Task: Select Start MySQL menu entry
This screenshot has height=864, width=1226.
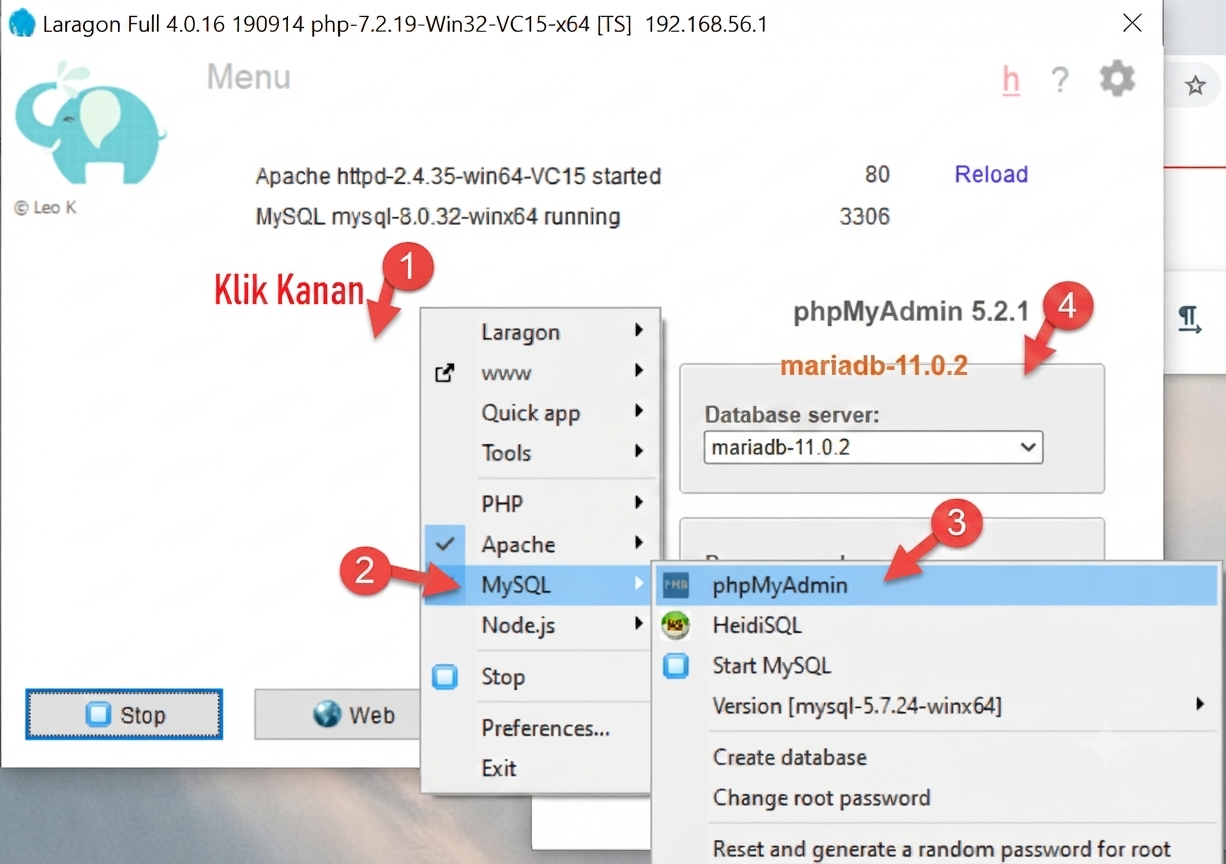Action: (x=936, y=665)
